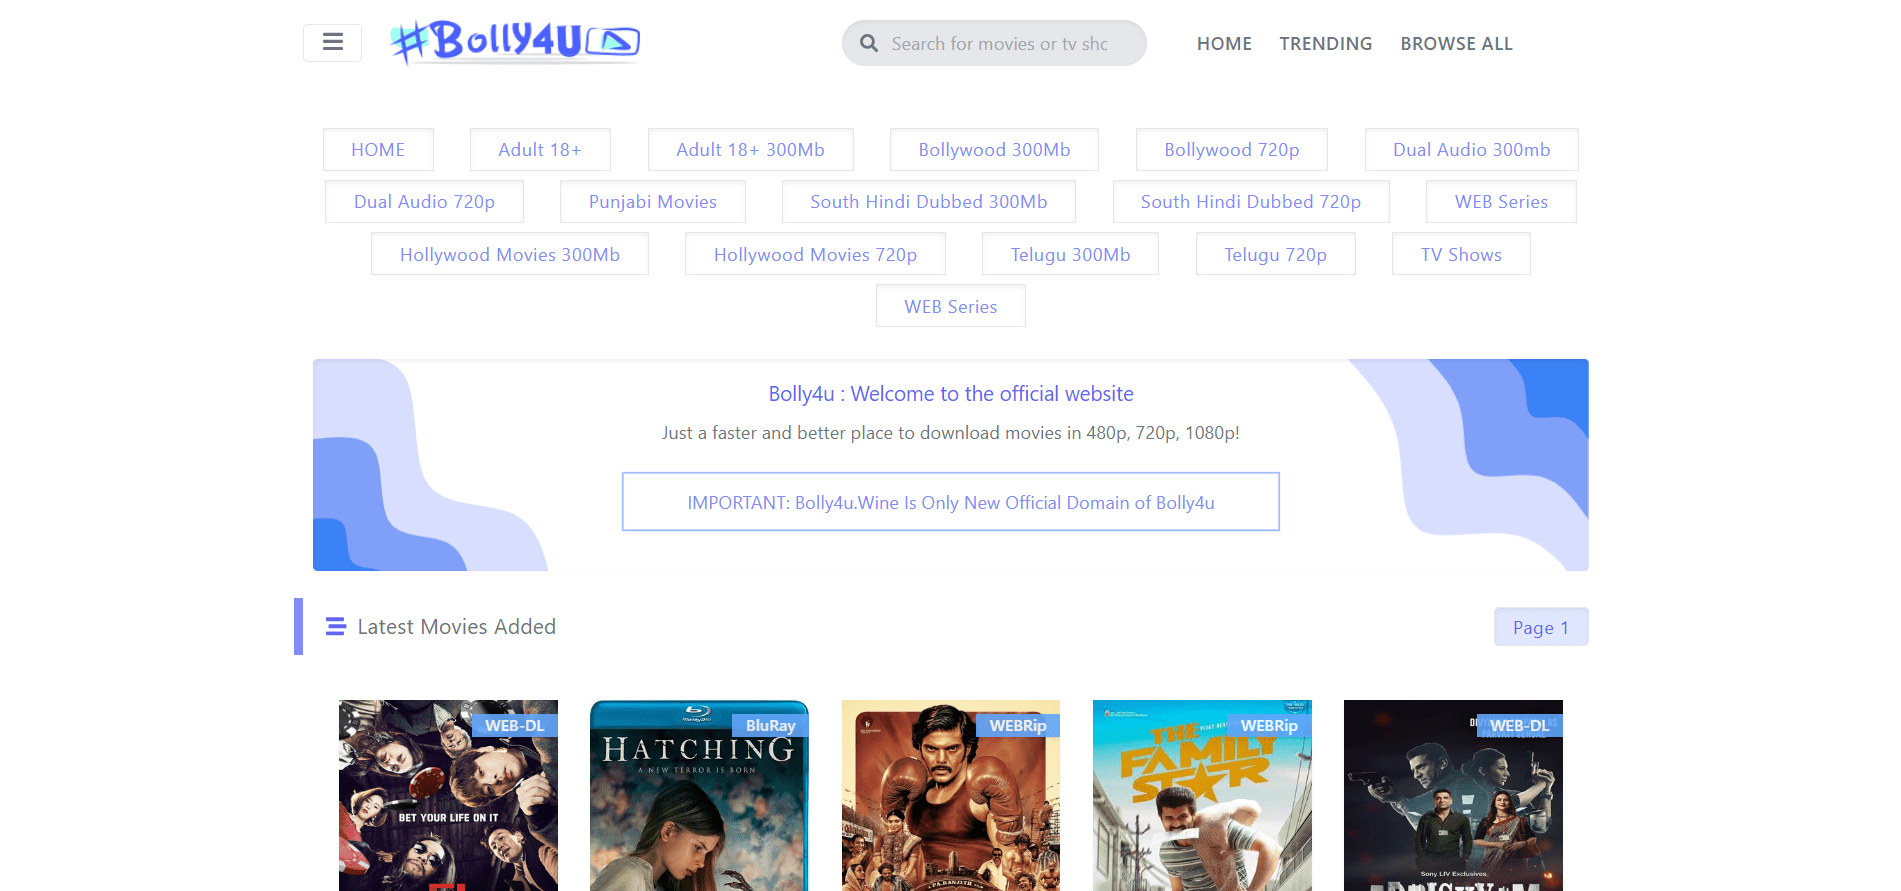Image resolution: width=1901 pixels, height=891 pixels.
Task: Open Dual Audio 720p category
Action: pos(424,201)
